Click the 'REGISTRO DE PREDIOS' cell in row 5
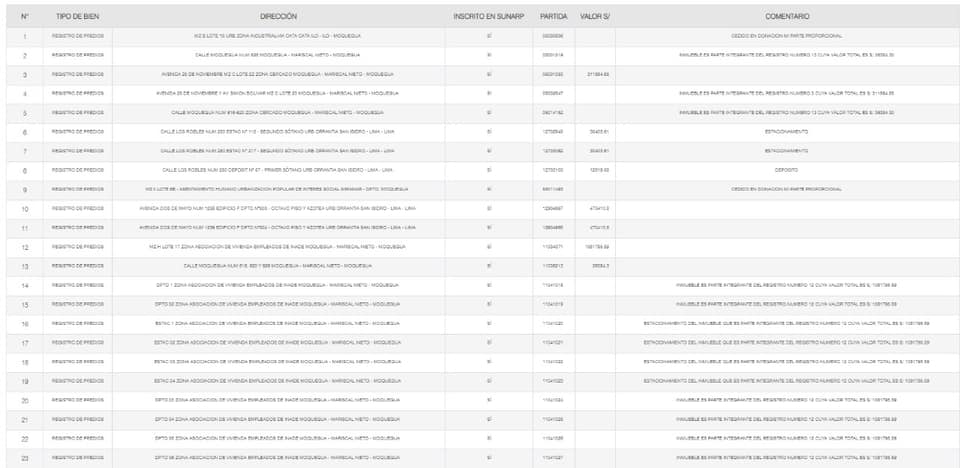This screenshot has width=960, height=468. (x=77, y=112)
